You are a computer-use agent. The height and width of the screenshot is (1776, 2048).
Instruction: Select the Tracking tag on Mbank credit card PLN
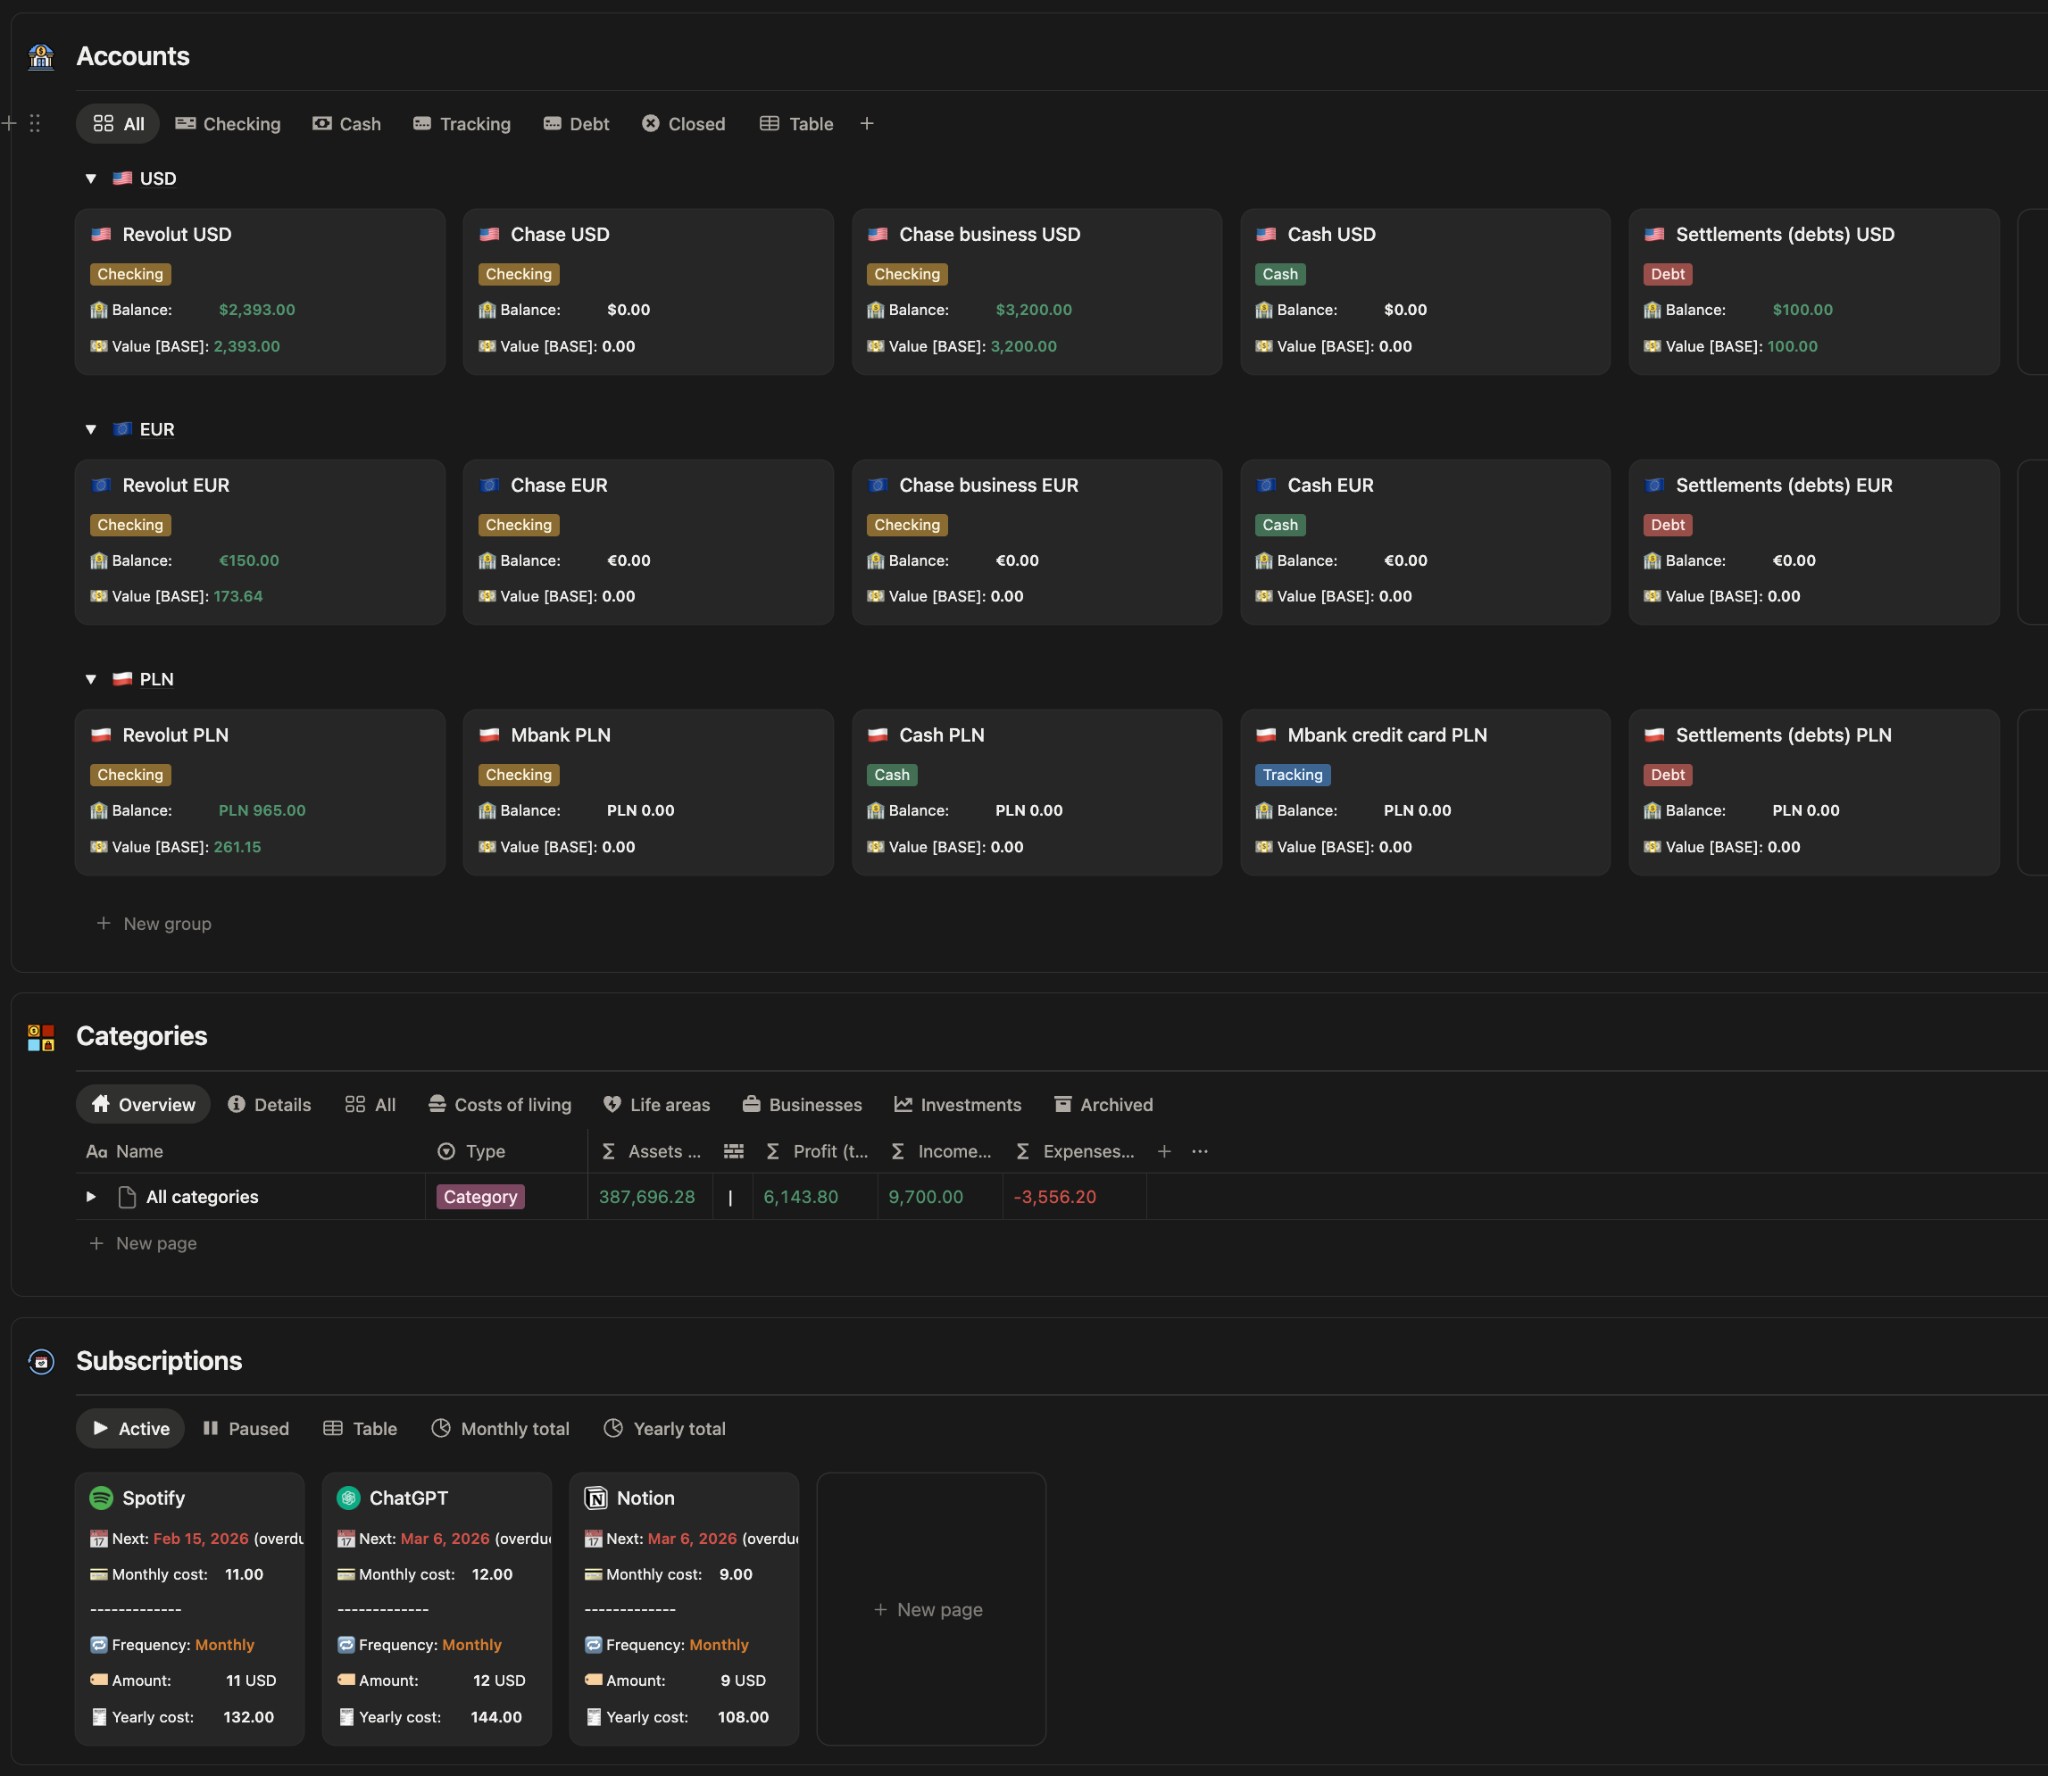(x=1291, y=774)
